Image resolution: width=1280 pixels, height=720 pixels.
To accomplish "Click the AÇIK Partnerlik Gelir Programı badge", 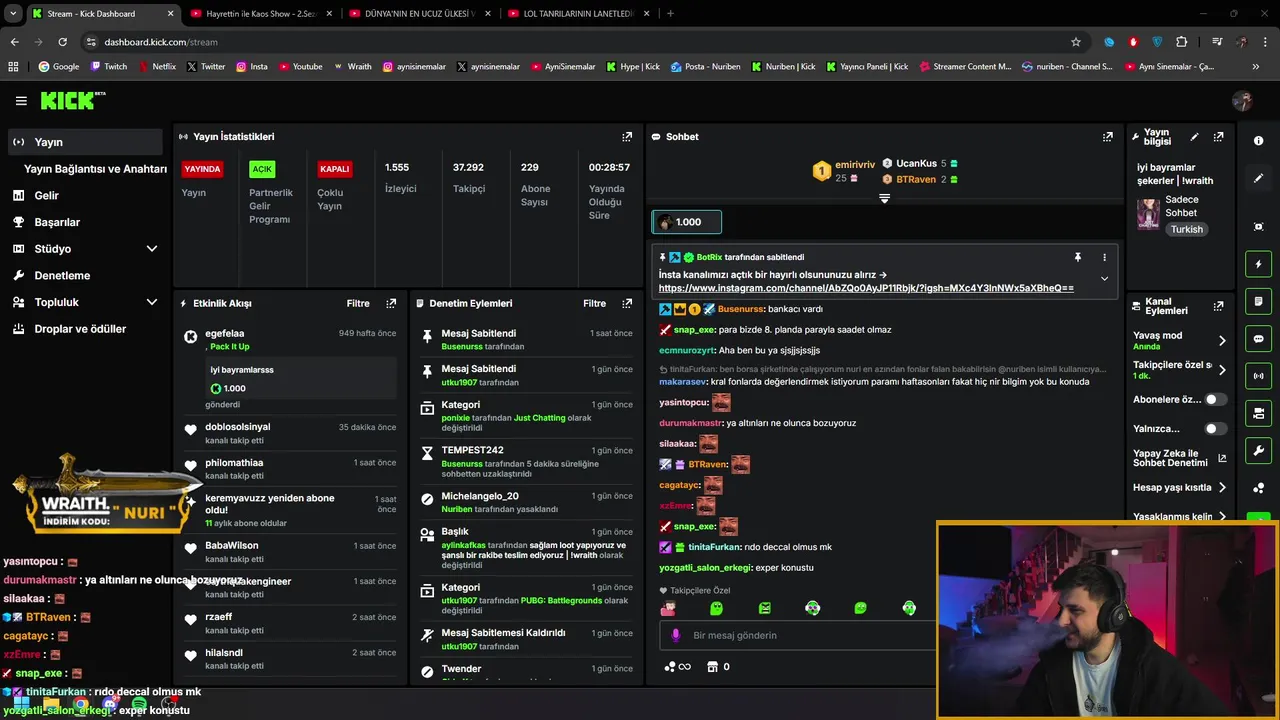I will click(262, 169).
